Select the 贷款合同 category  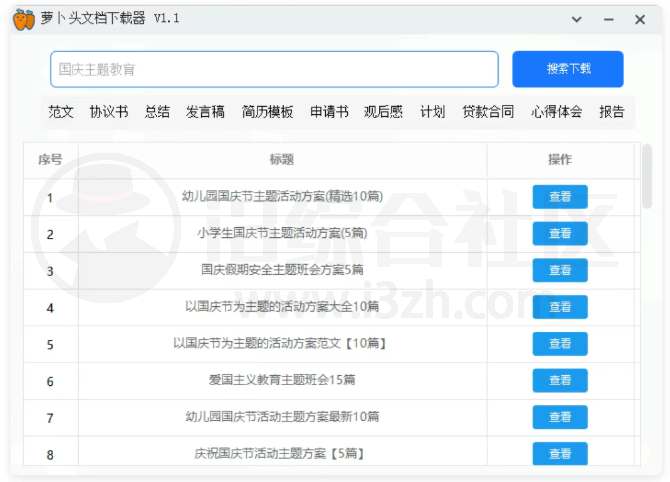[488, 112]
